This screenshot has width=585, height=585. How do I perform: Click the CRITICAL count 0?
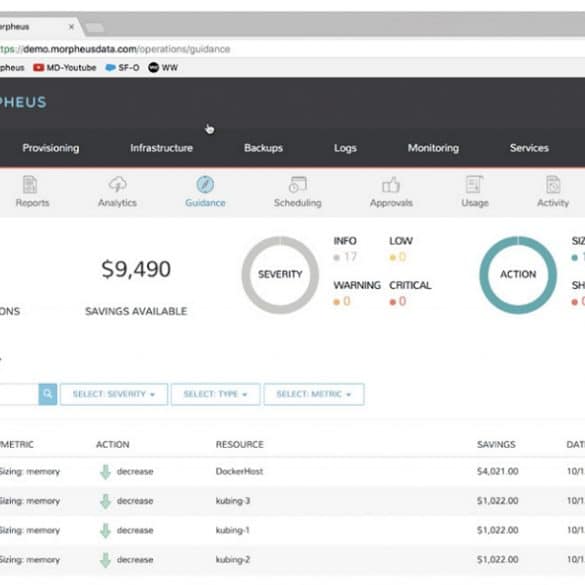[402, 301]
